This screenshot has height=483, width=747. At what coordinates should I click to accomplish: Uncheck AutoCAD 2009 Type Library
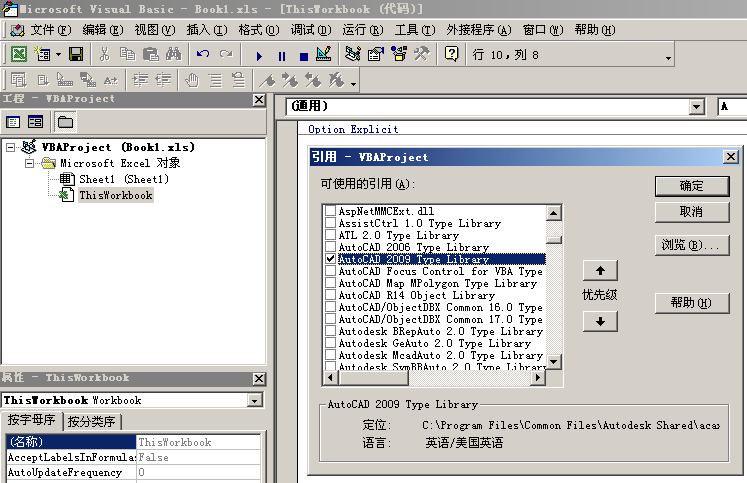click(330, 259)
